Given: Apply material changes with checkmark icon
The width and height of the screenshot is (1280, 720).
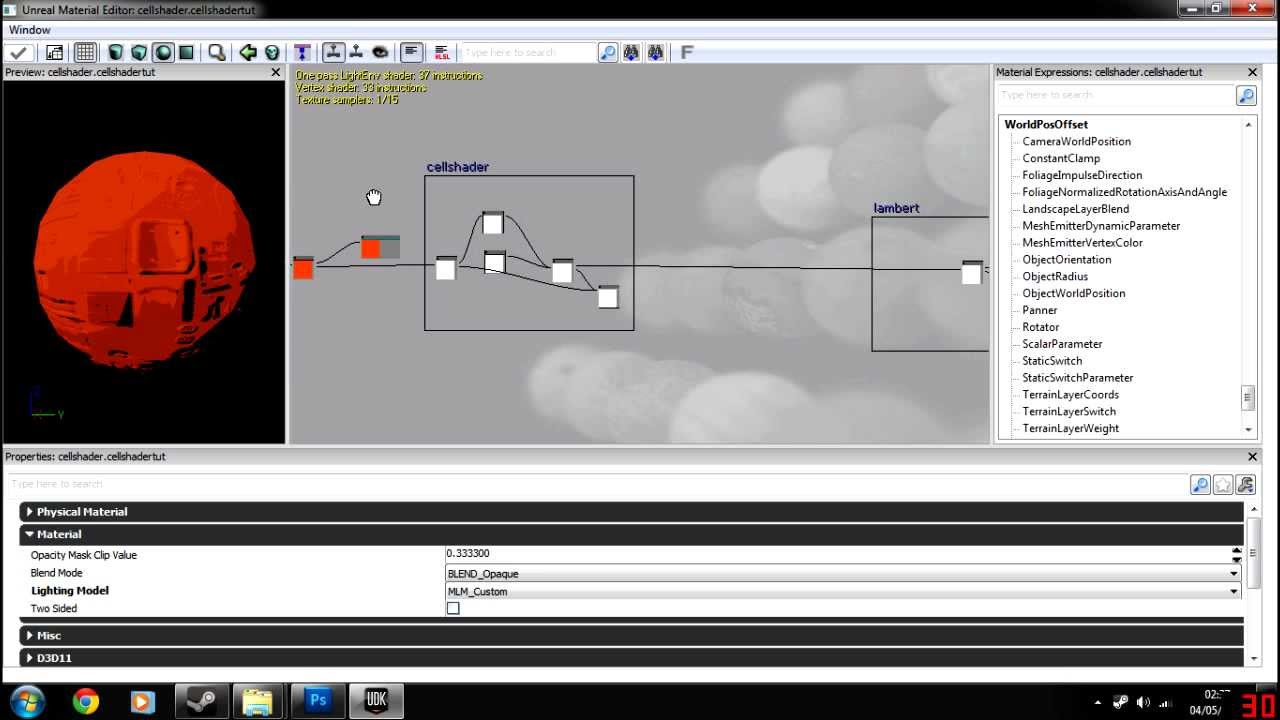Looking at the screenshot, I should 19,52.
